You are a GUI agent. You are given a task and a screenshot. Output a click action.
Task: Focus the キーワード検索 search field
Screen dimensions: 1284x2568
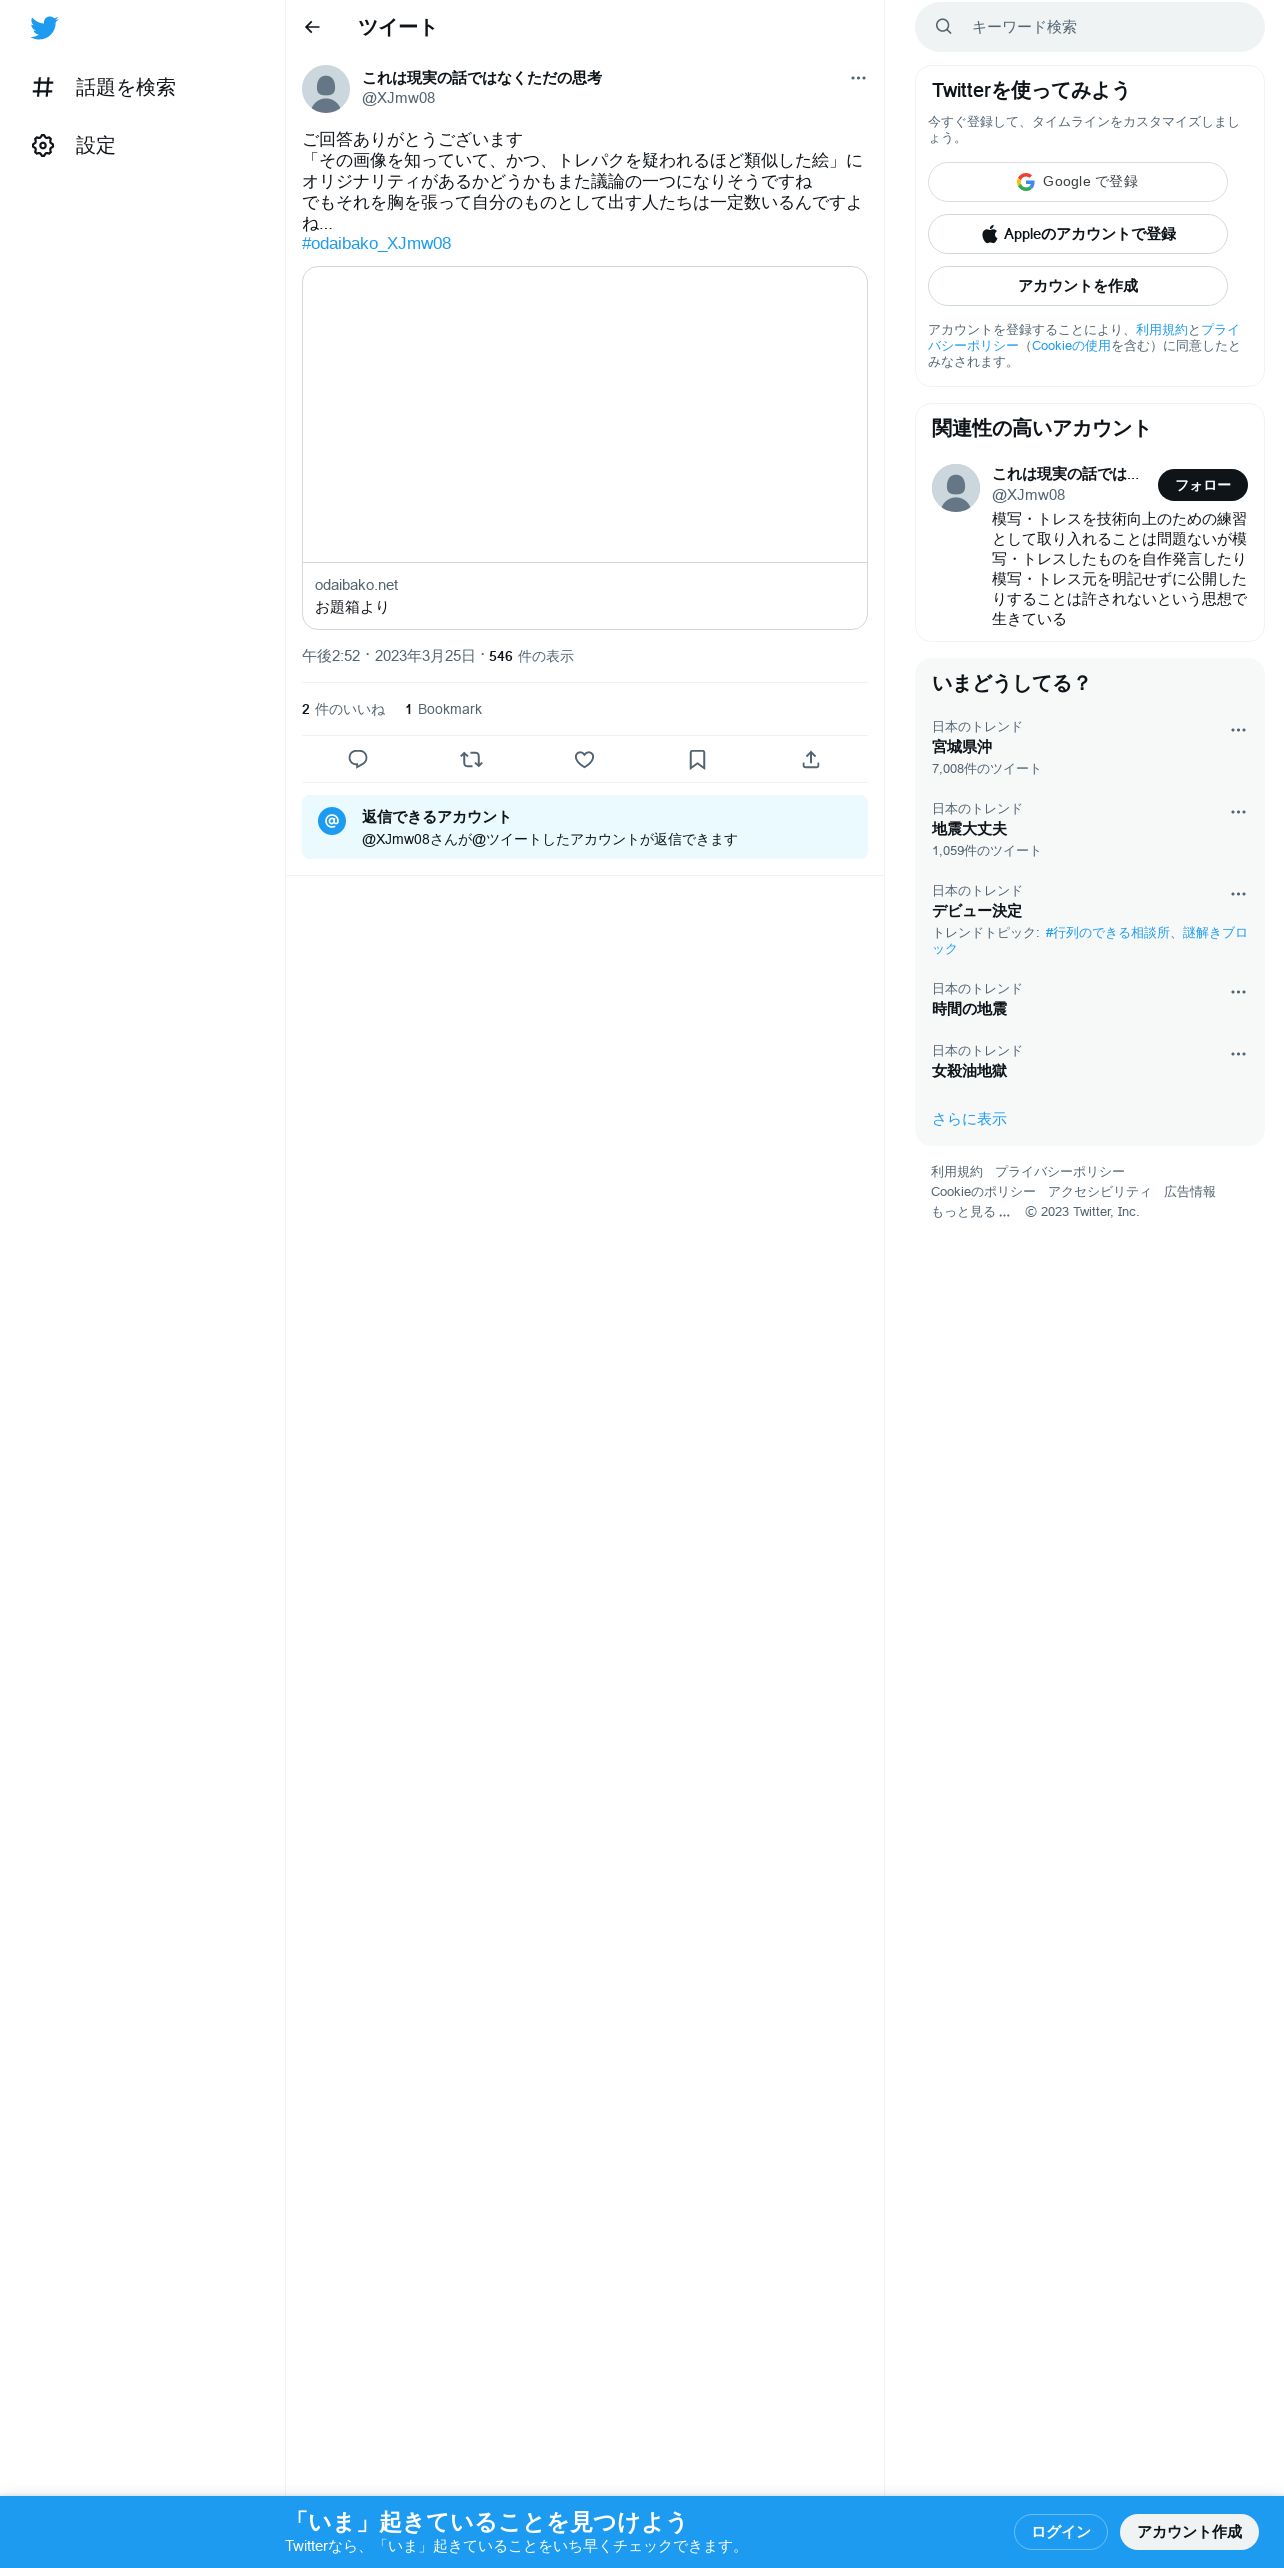1090,27
